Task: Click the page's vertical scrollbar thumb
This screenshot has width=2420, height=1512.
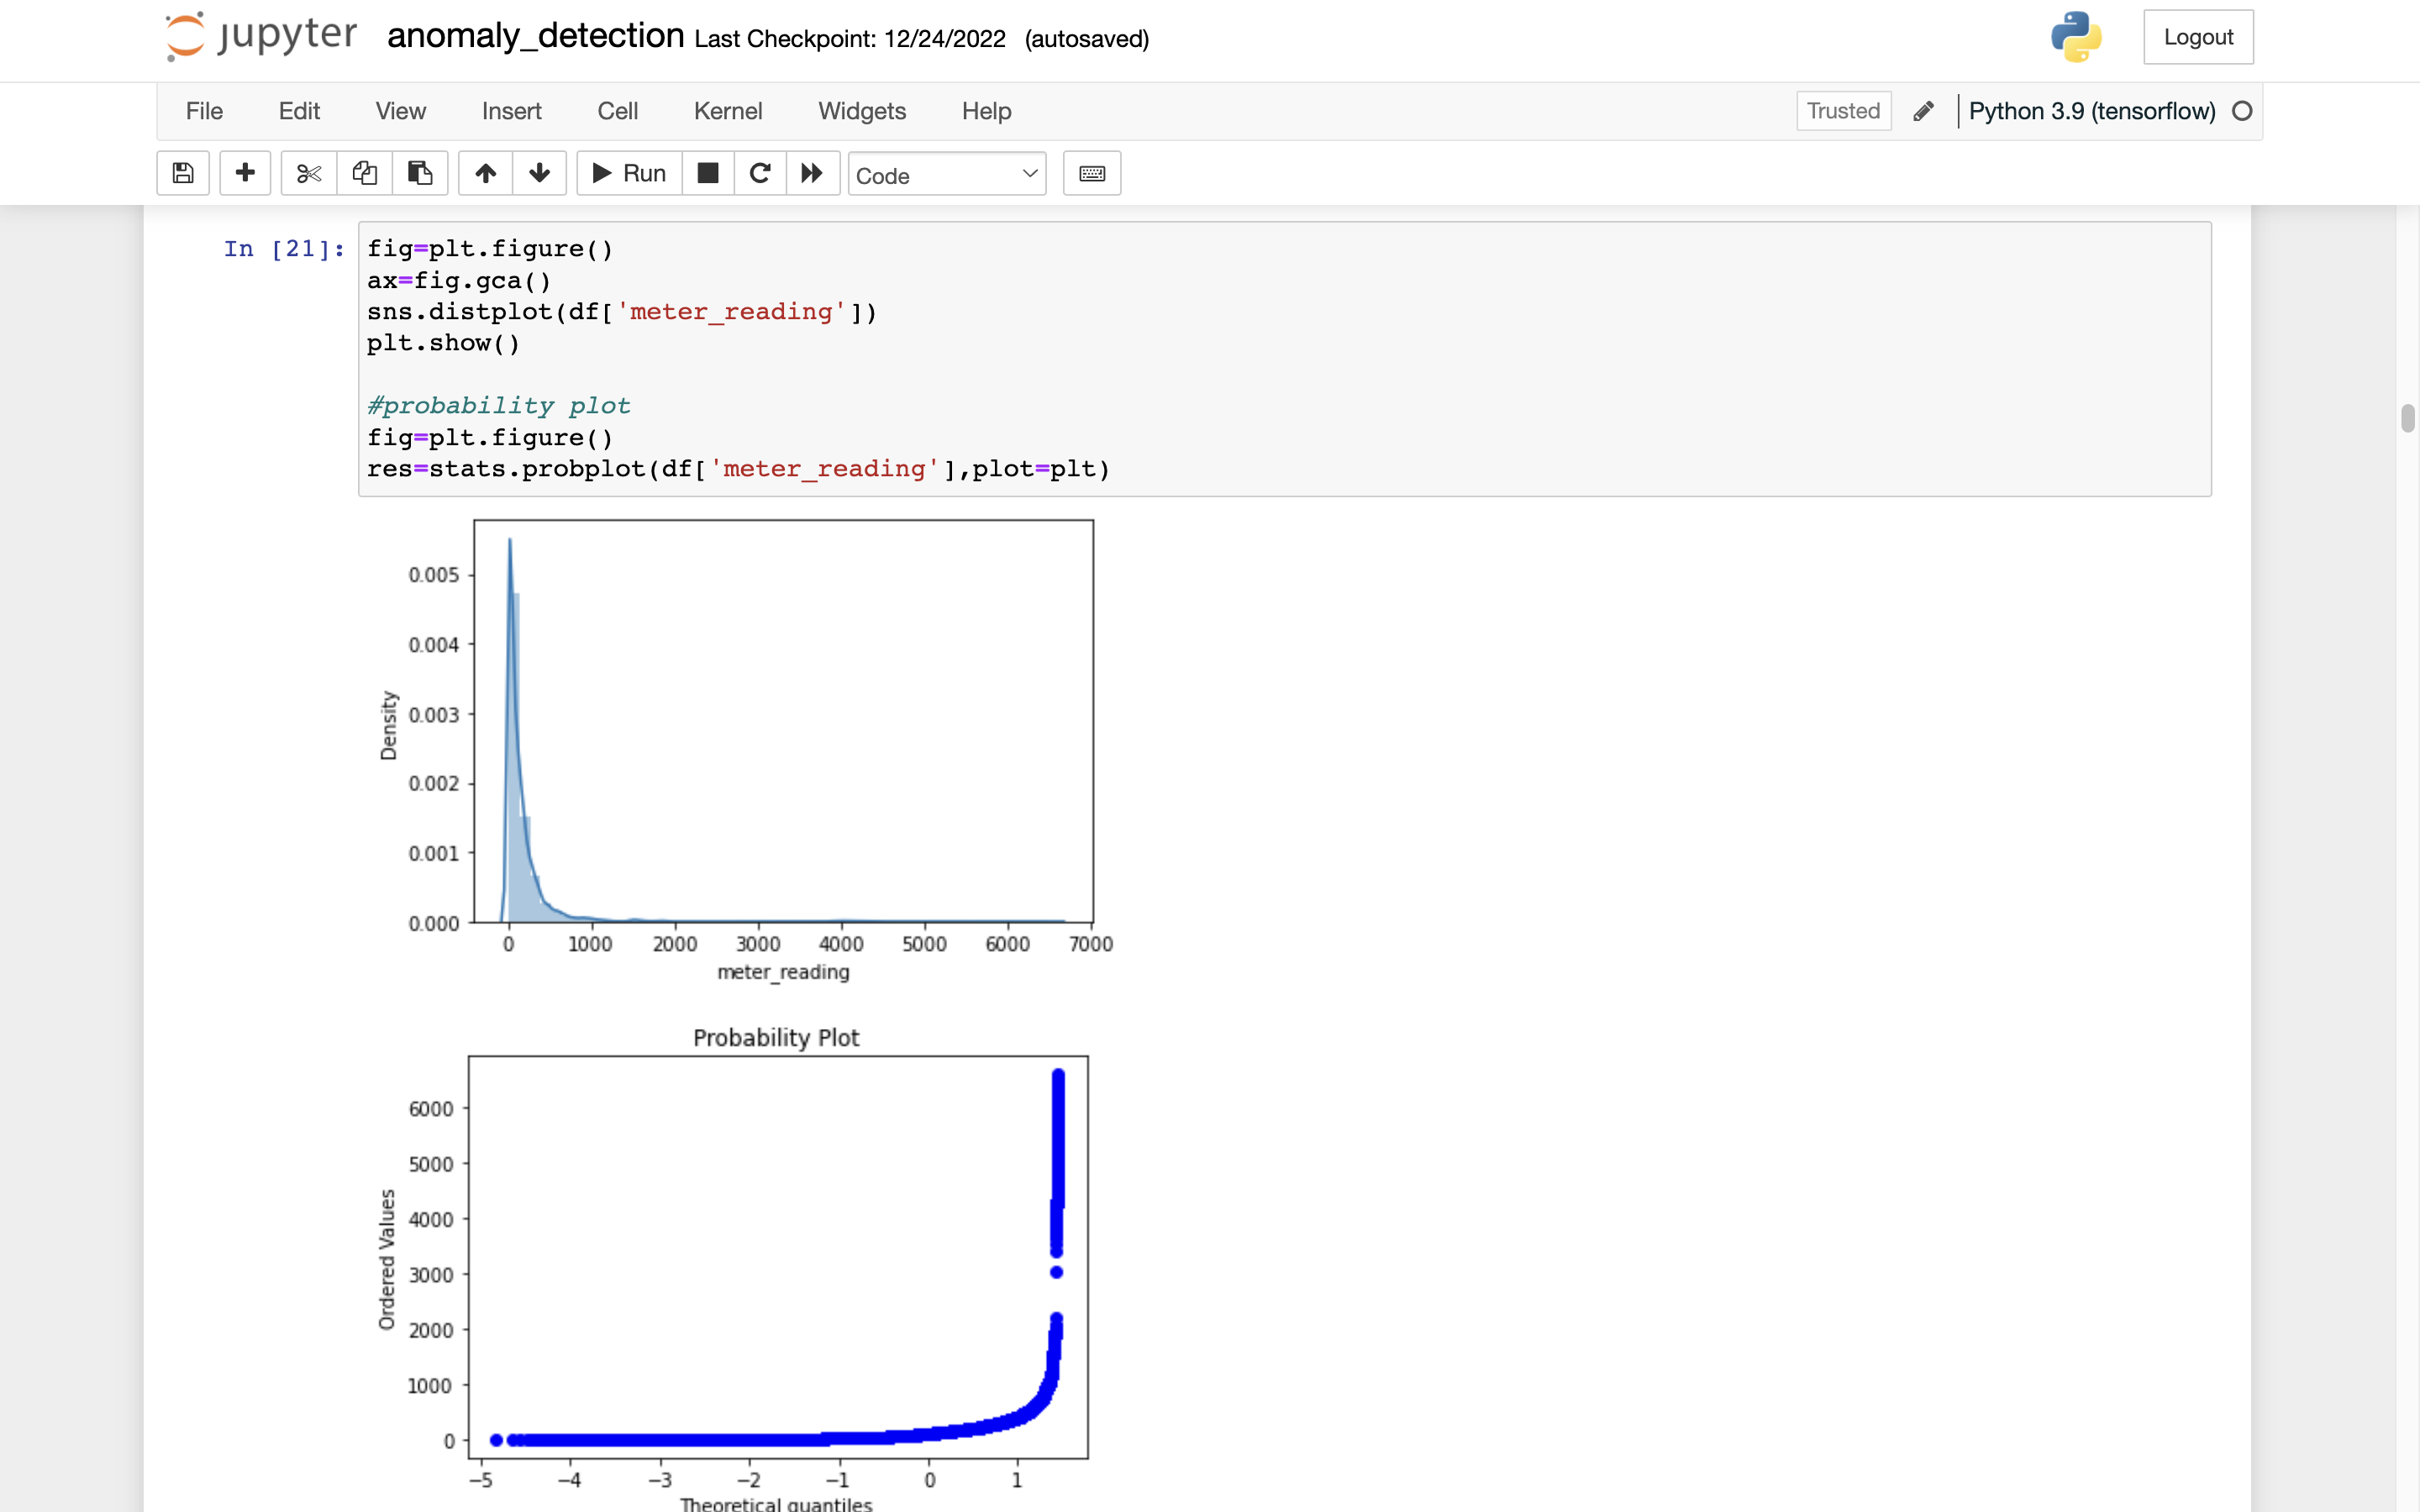Action: click(2408, 417)
